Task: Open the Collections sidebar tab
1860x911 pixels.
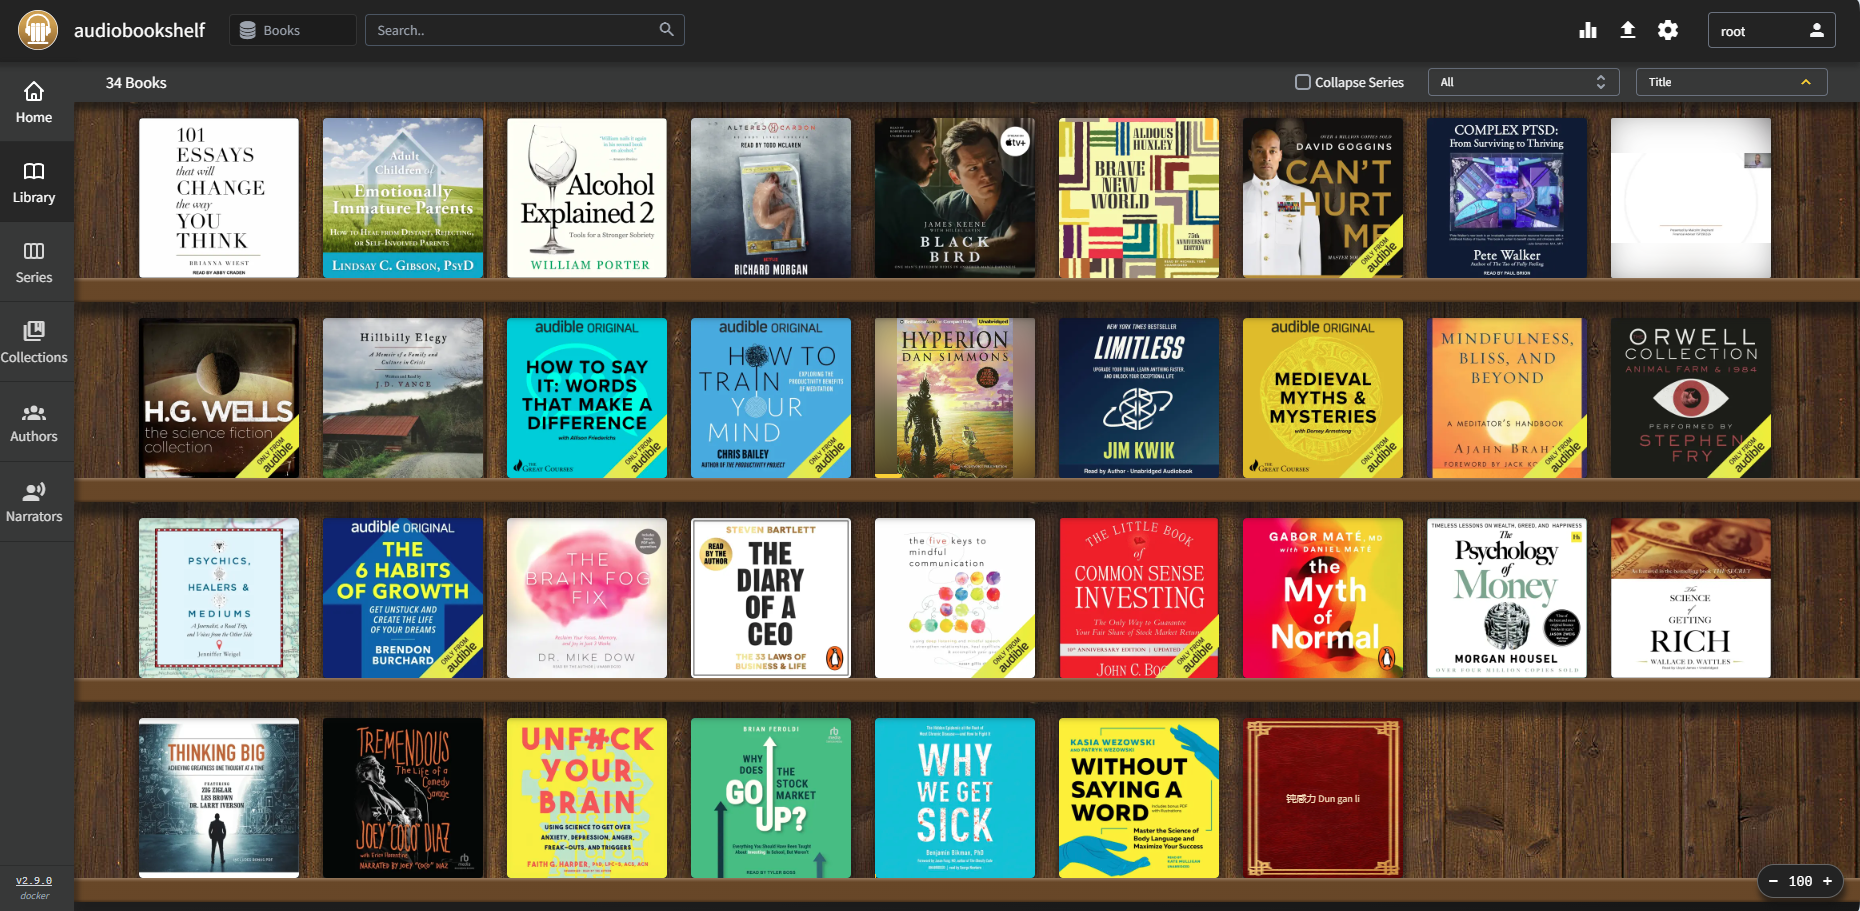Action: click(x=34, y=342)
